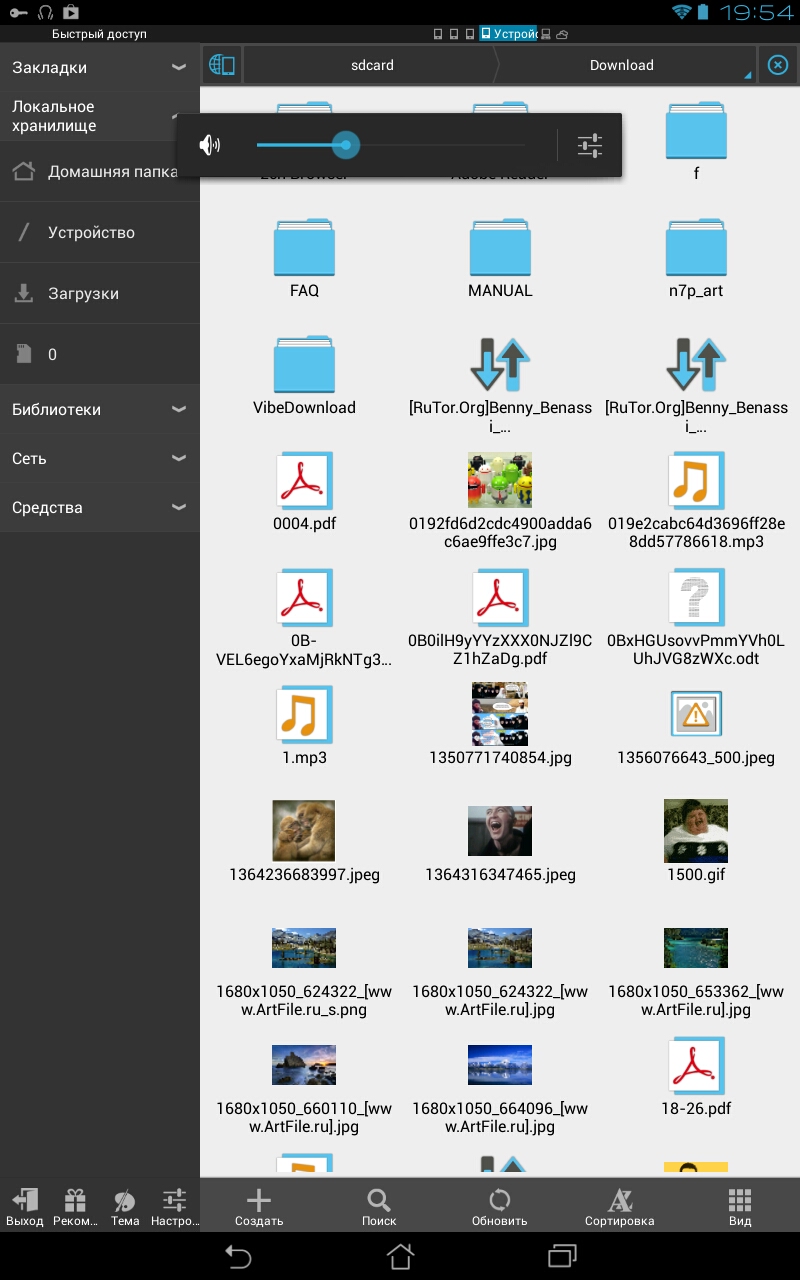The height and width of the screenshot is (1280, 800).
Task: Open the Реком... gift icon
Action: point(75,1206)
